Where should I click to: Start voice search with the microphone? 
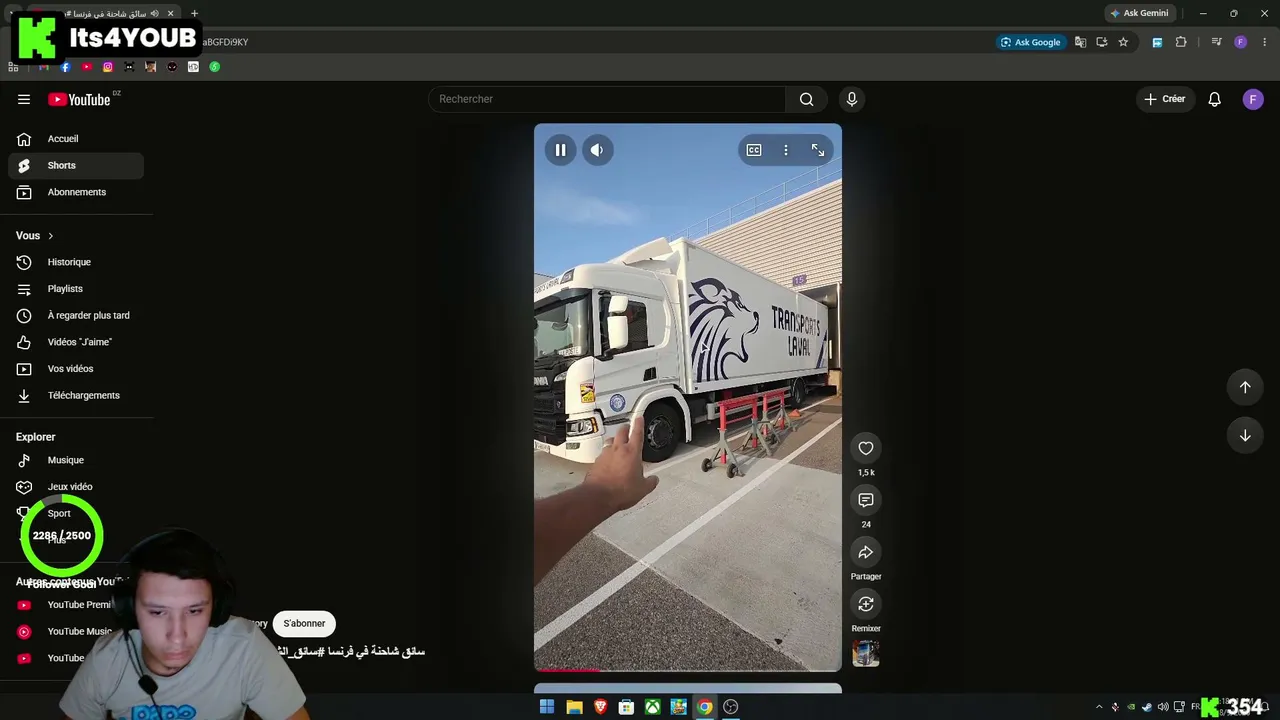pos(852,99)
